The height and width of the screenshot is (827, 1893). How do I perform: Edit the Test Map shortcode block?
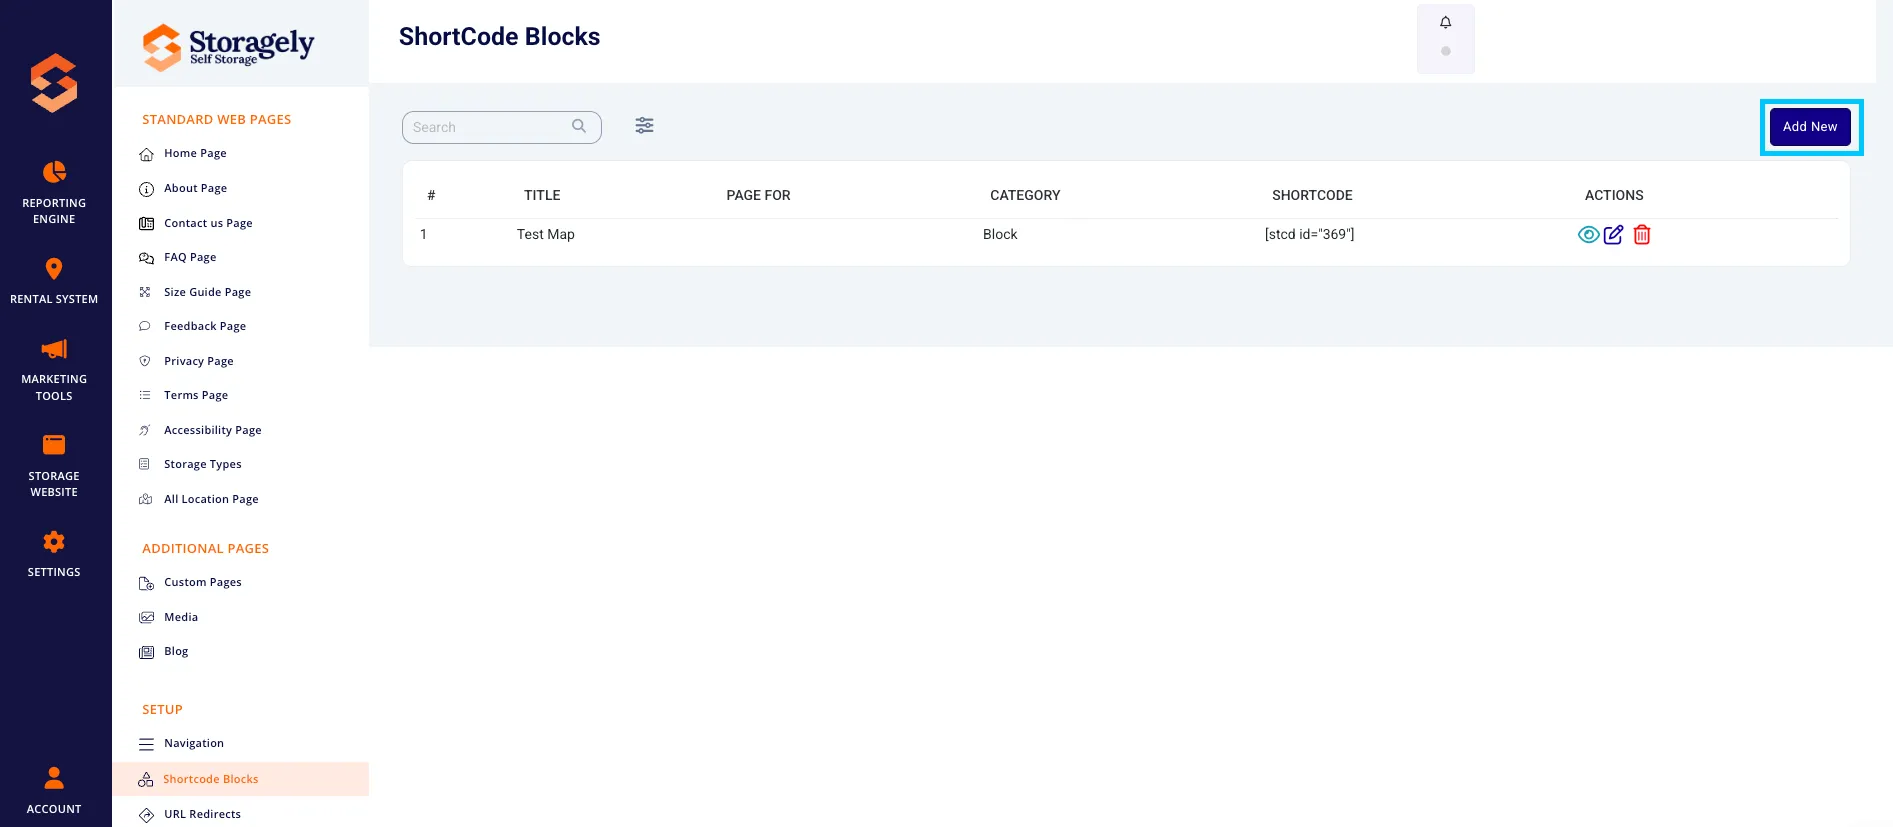point(1613,235)
